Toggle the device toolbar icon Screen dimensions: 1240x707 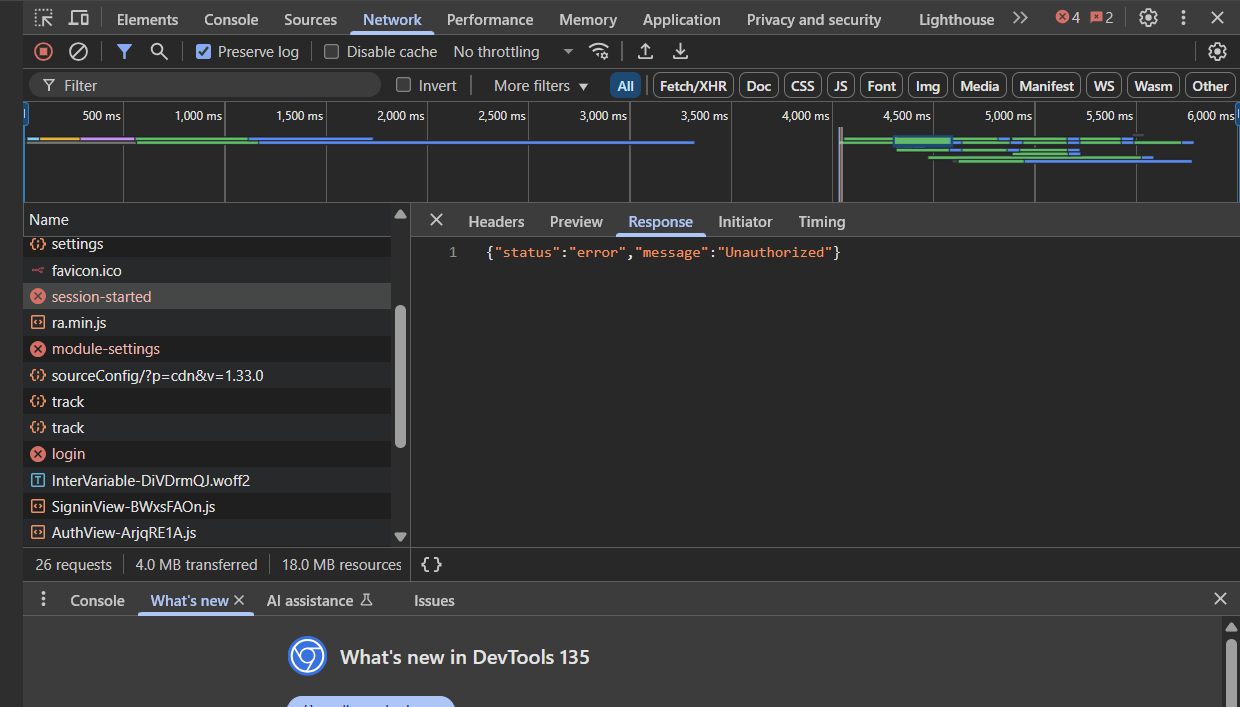point(78,19)
